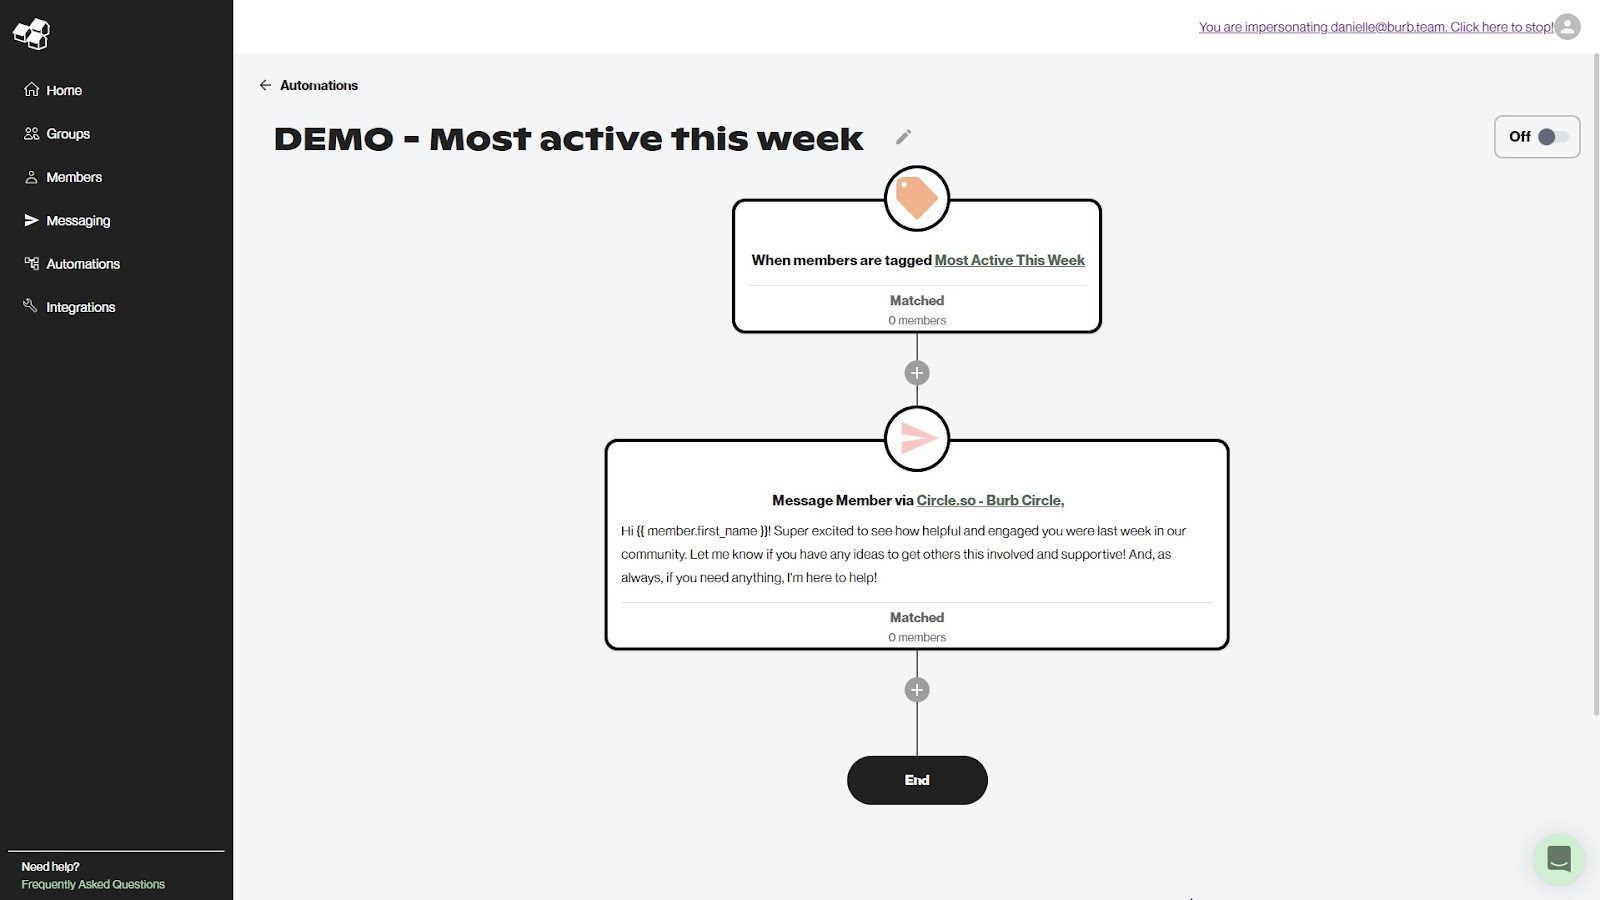
Task: Open the chat support widget
Action: point(1558,858)
